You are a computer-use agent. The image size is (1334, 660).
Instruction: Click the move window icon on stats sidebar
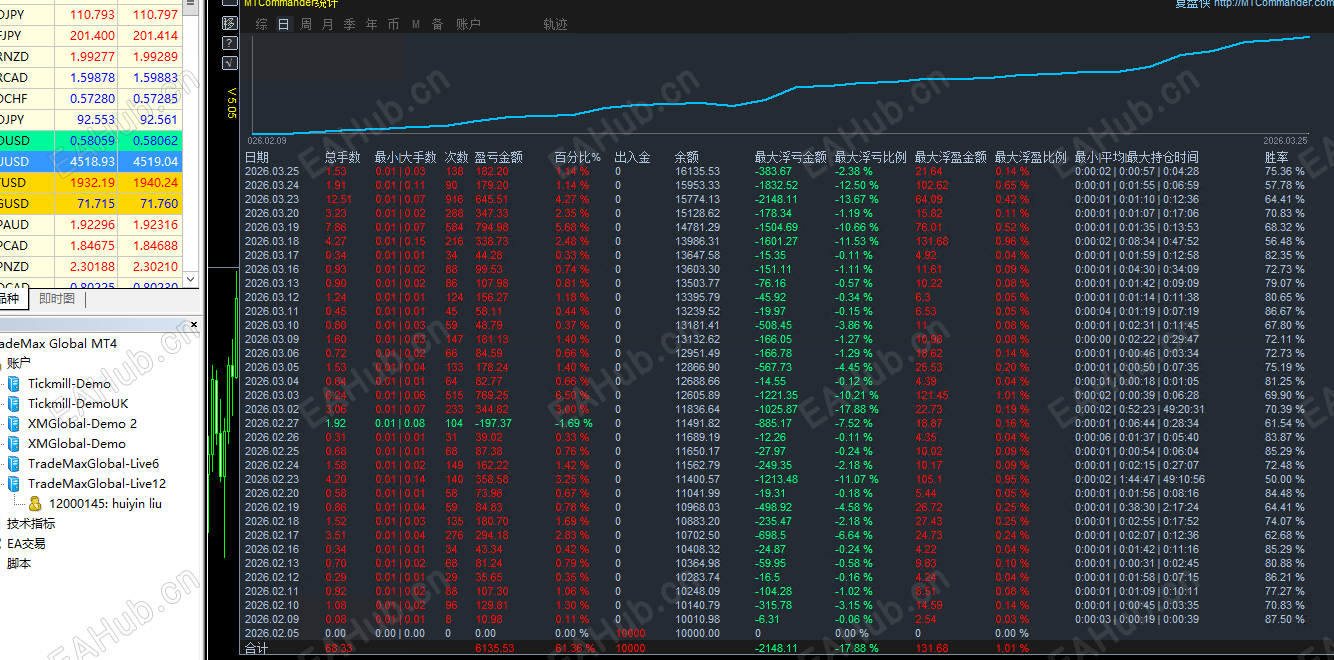coord(229,23)
